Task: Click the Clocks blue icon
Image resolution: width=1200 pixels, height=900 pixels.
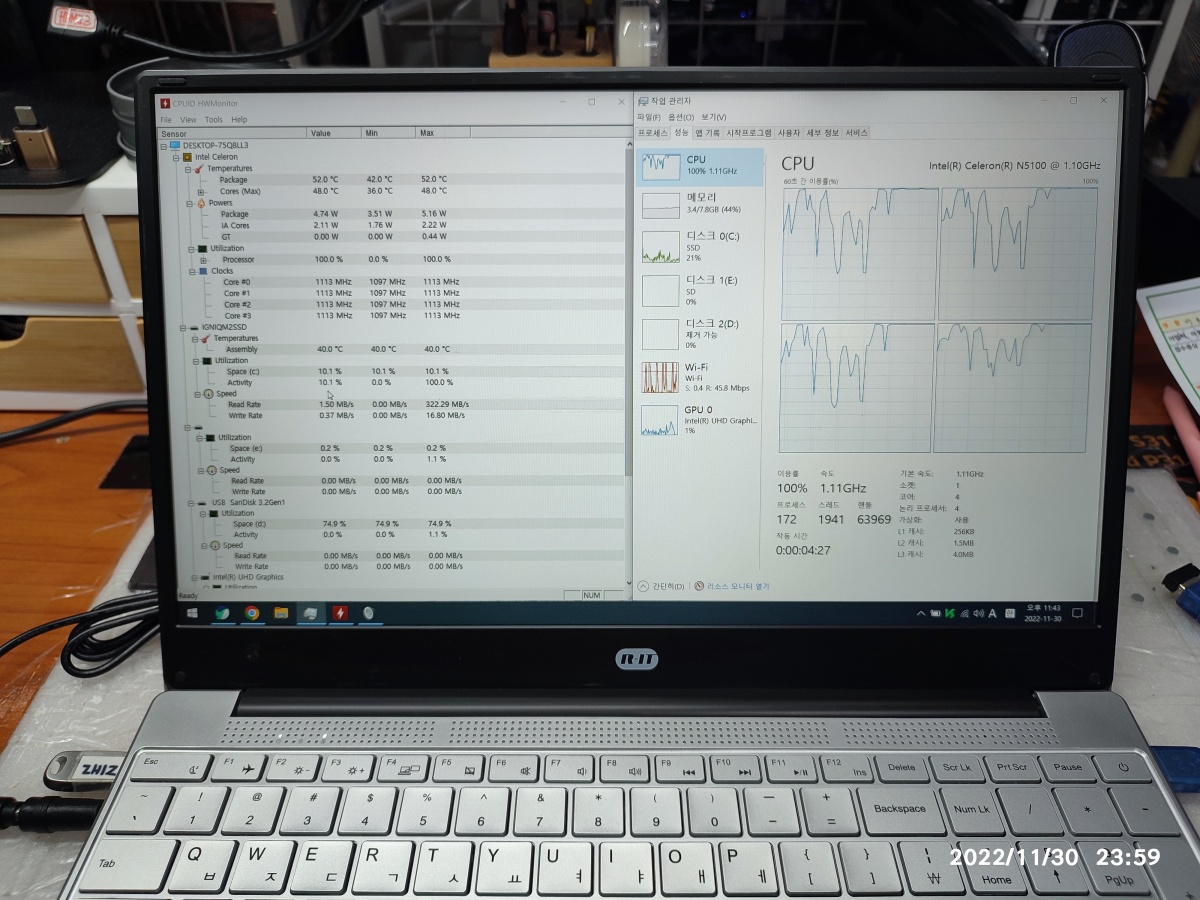Action: click(x=203, y=271)
